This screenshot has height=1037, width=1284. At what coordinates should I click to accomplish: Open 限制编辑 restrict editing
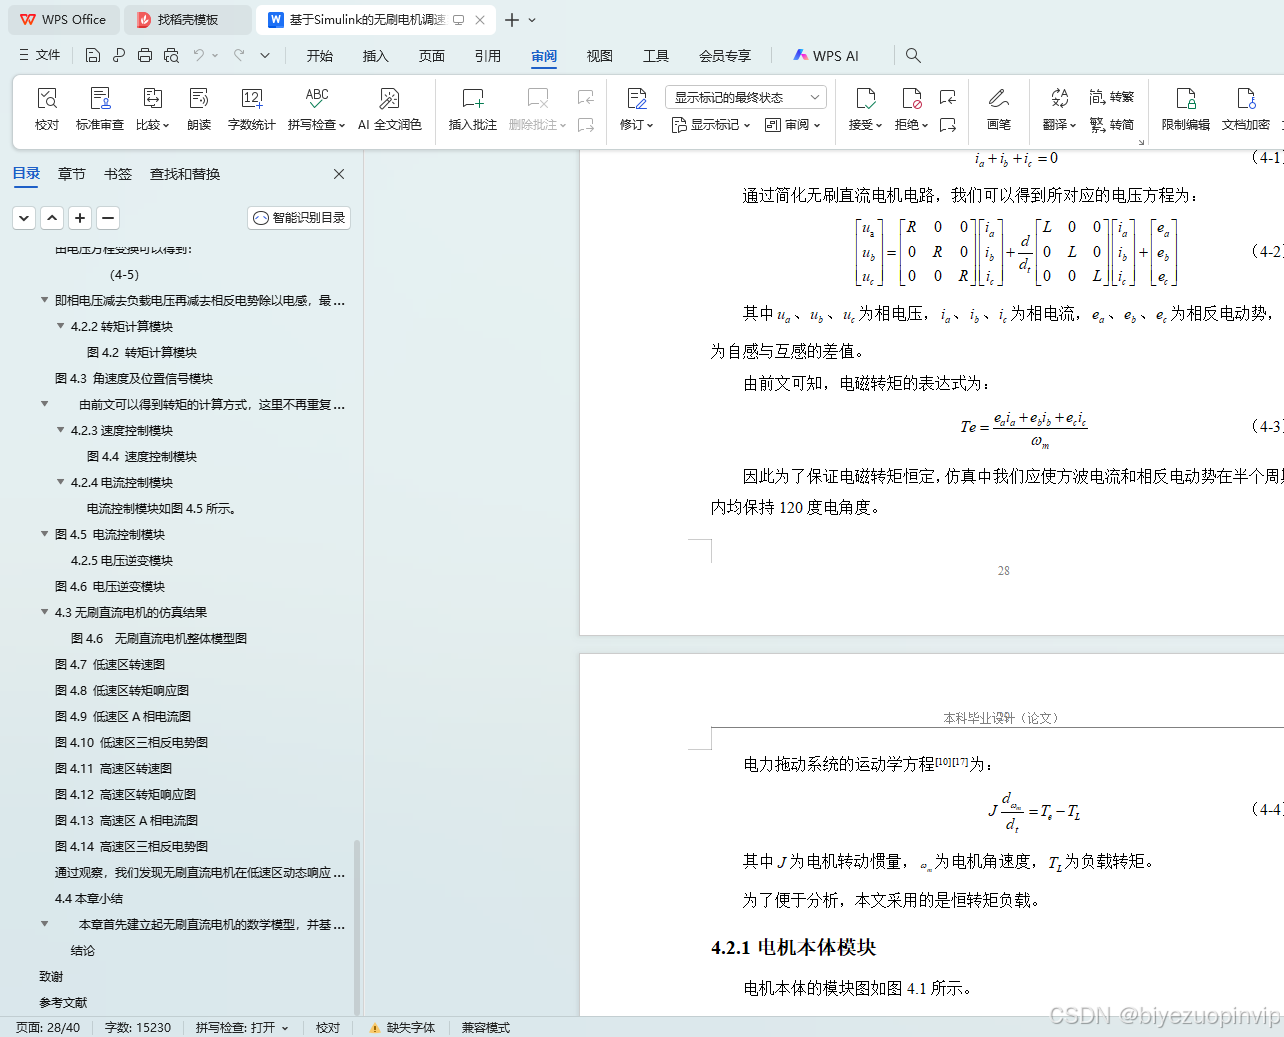click(x=1185, y=108)
